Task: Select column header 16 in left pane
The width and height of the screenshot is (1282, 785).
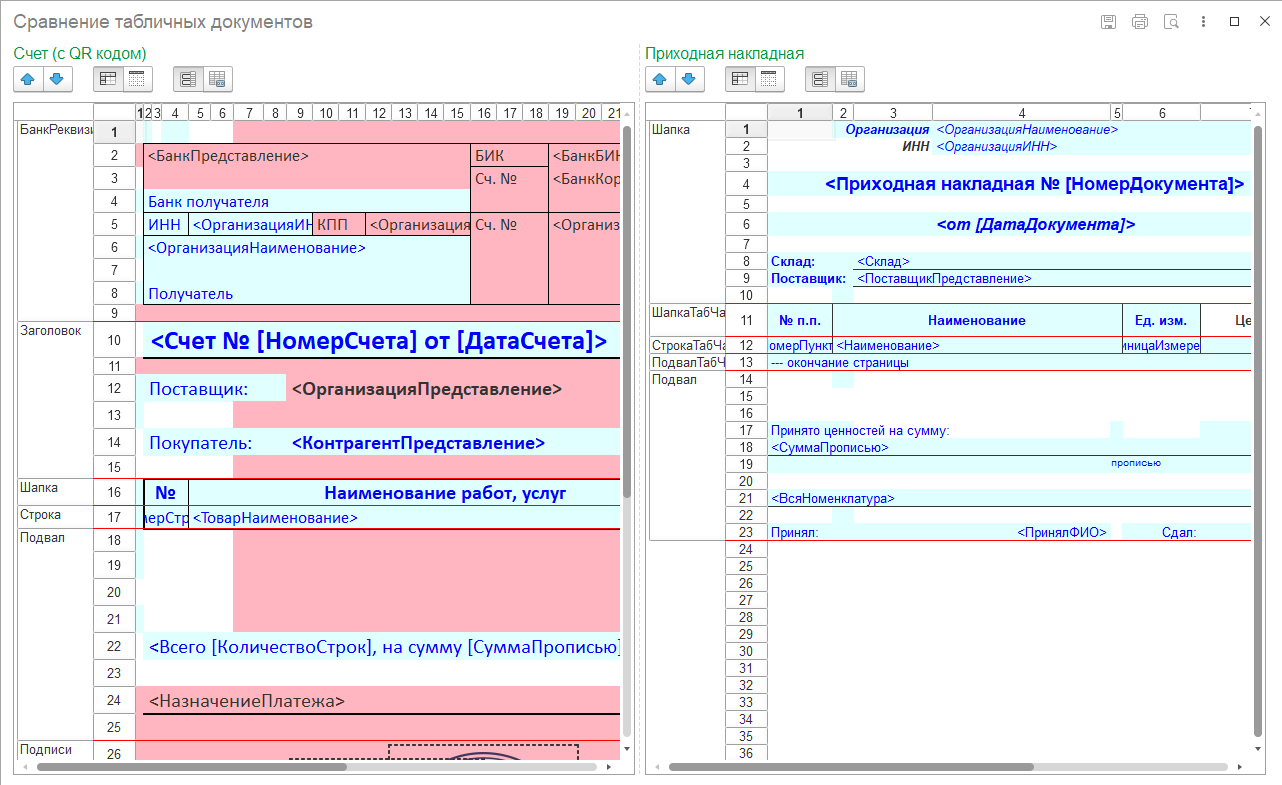Action: click(x=483, y=112)
